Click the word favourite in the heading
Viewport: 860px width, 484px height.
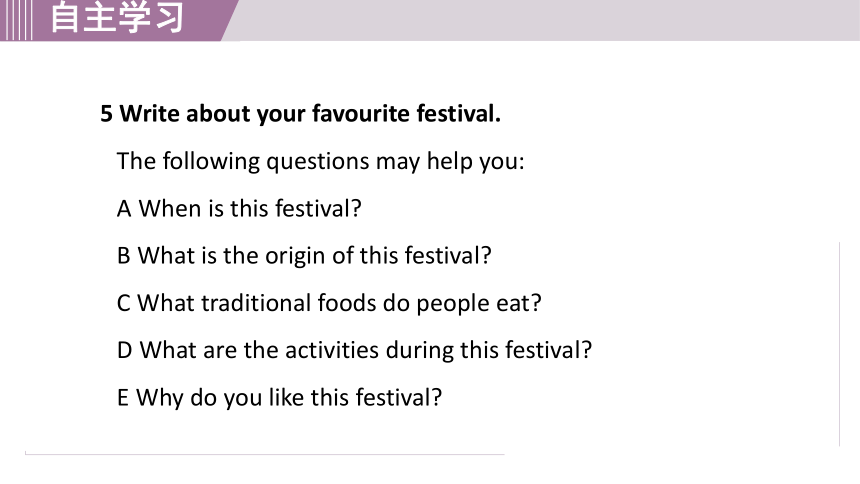point(361,114)
